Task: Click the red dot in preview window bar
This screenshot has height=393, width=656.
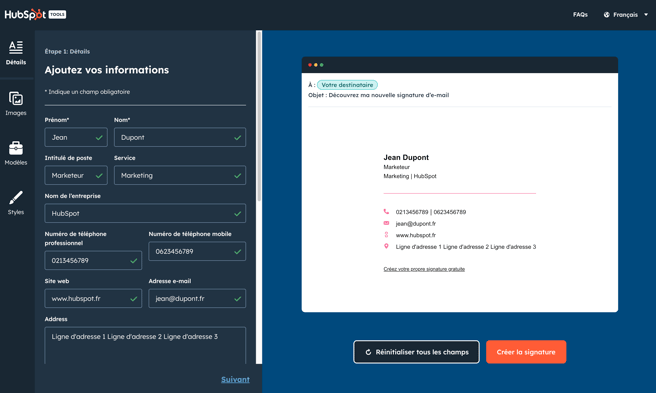Action: coord(310,65)
